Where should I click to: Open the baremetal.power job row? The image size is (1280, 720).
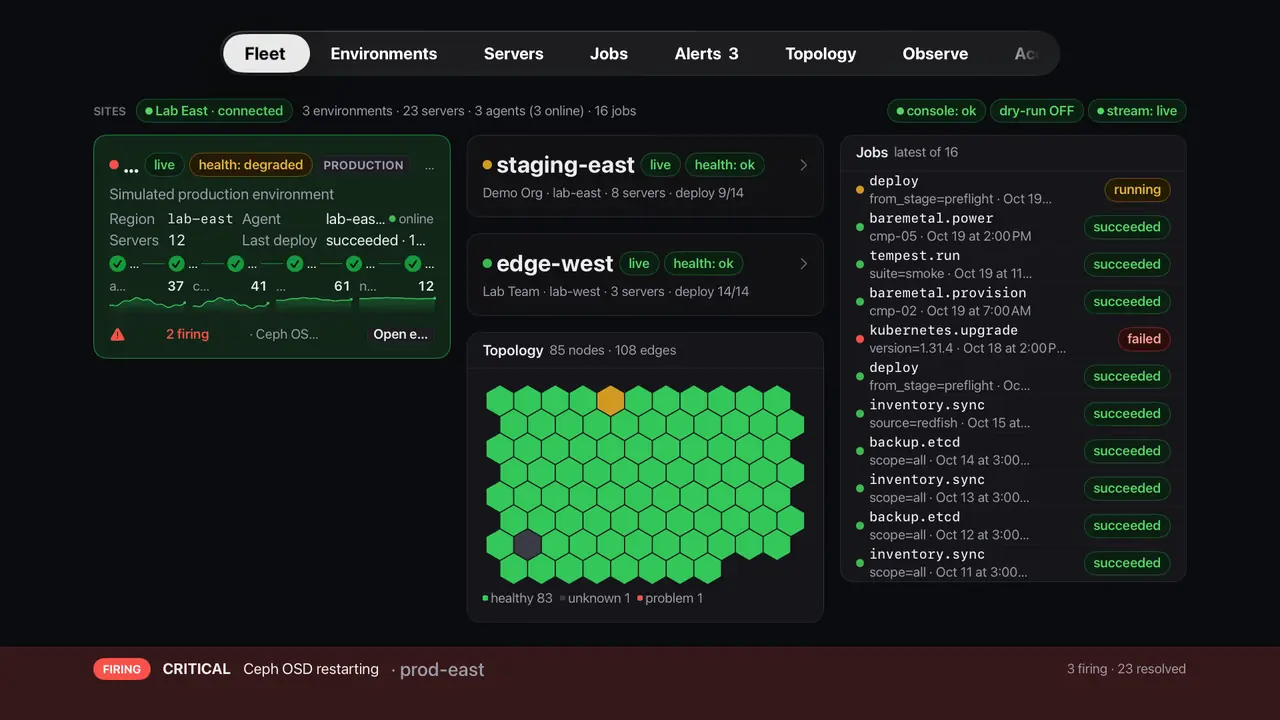pos(1013,227)
